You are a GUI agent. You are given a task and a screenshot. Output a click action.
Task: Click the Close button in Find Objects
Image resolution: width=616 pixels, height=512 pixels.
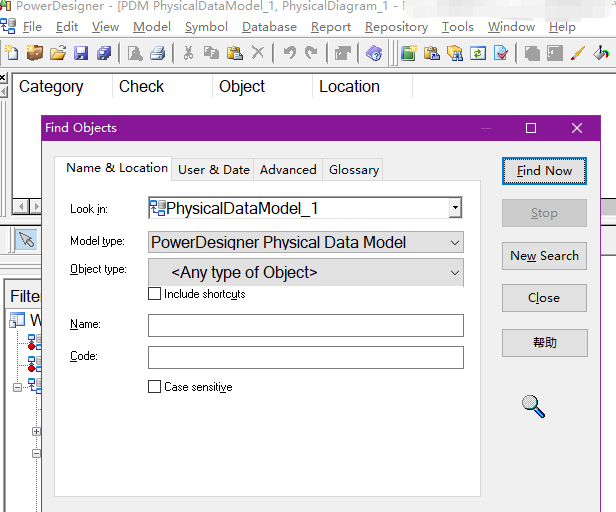(x=544, y=298)
